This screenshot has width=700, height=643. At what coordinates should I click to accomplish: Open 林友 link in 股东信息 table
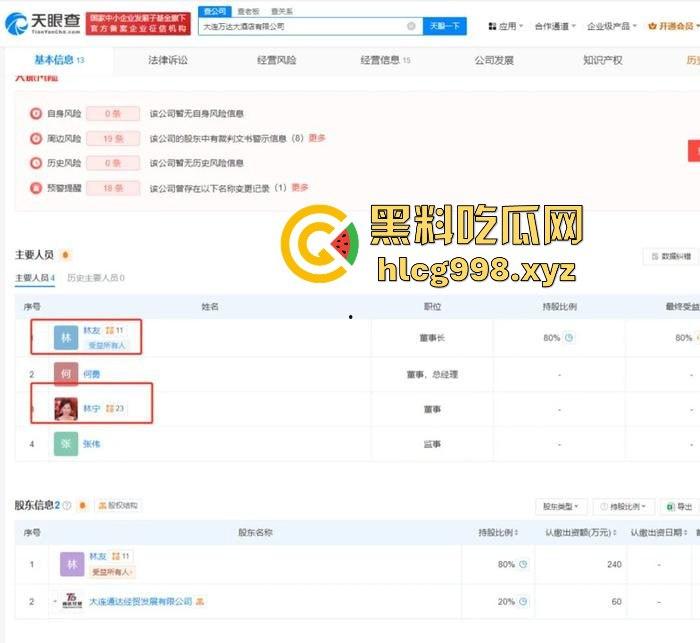[98, 556]
